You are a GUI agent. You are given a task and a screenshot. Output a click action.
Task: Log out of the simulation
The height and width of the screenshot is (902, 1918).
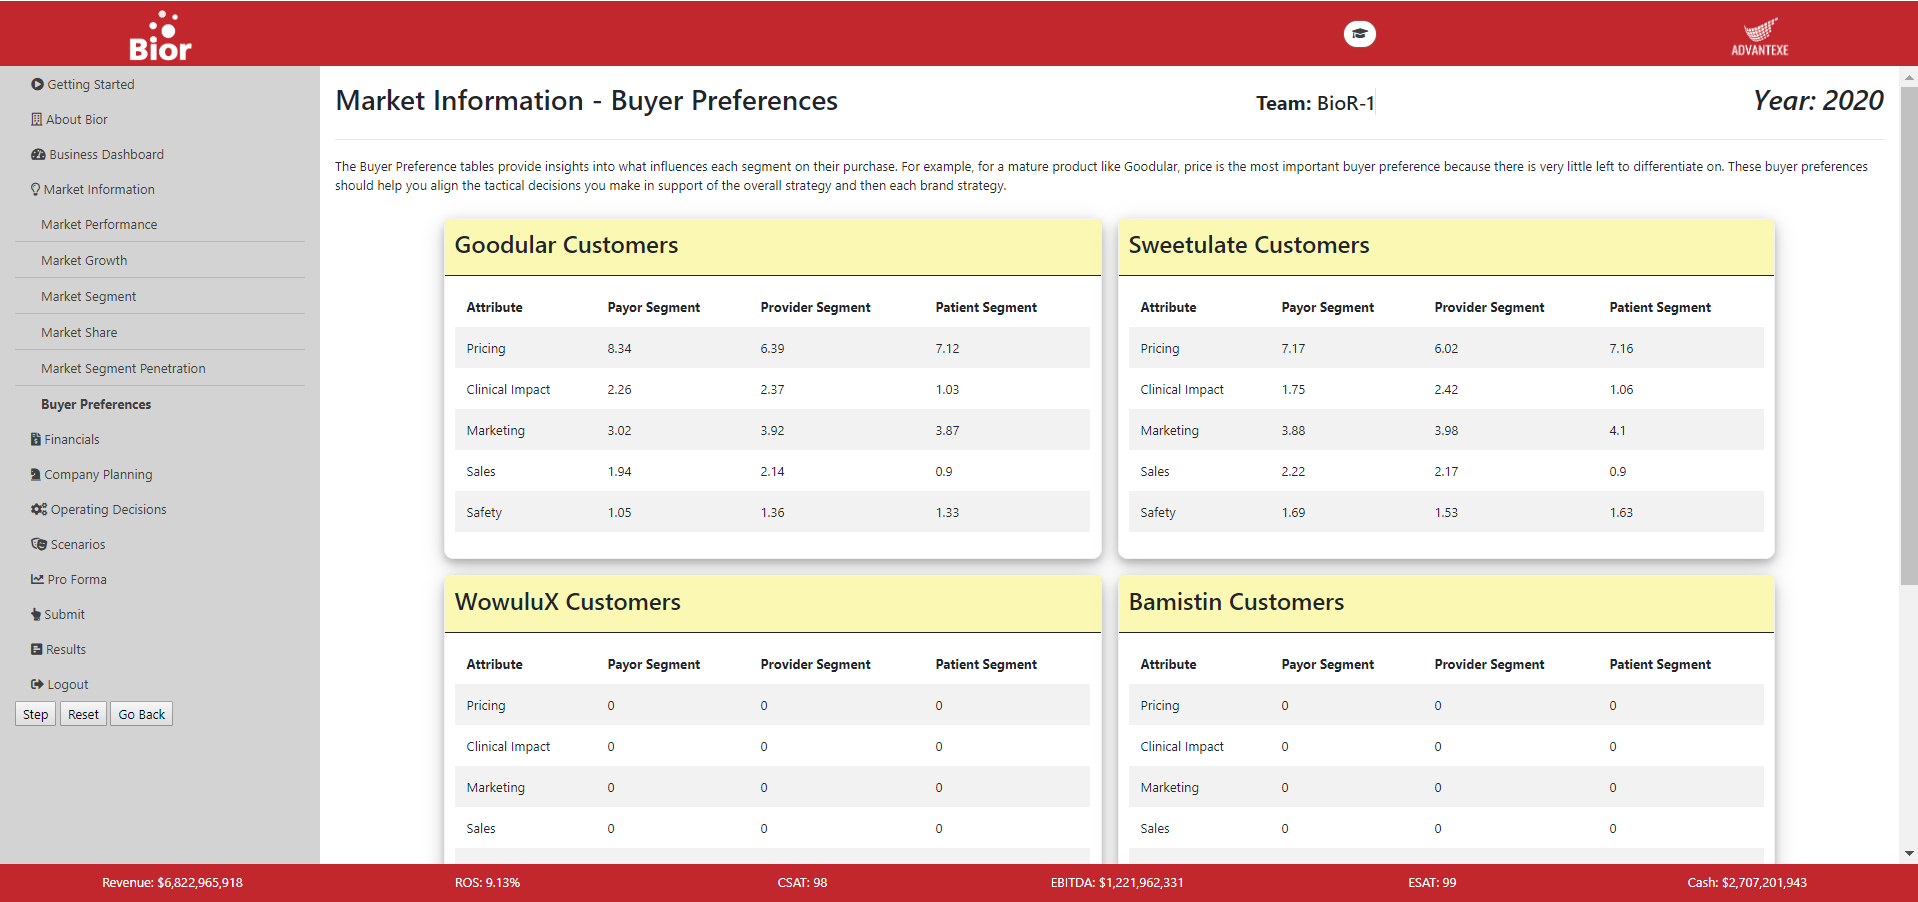[68, 684]
